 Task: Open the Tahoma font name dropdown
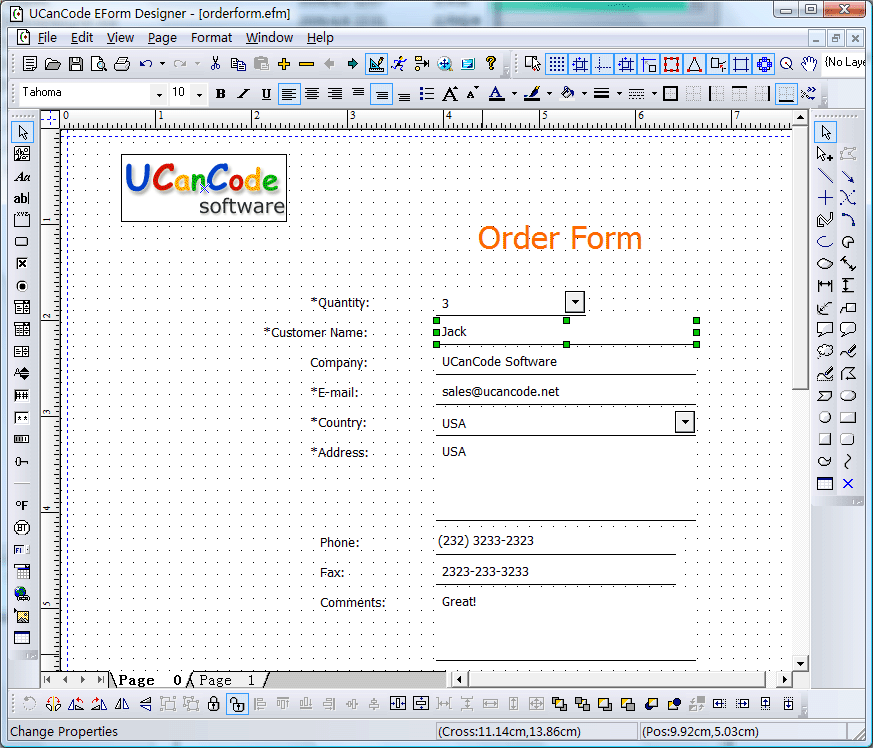click(x=159, y=95)
